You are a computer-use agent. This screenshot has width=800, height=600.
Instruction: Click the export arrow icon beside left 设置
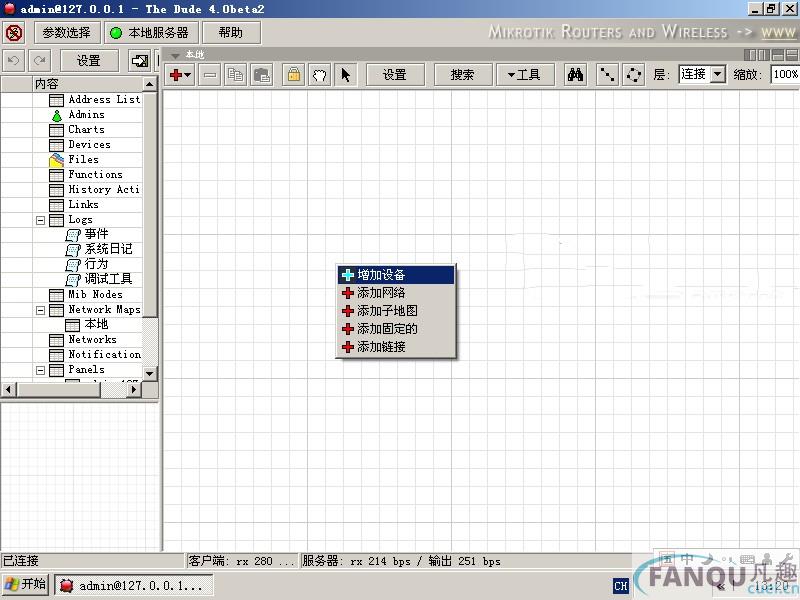click(x=139, y=61)
